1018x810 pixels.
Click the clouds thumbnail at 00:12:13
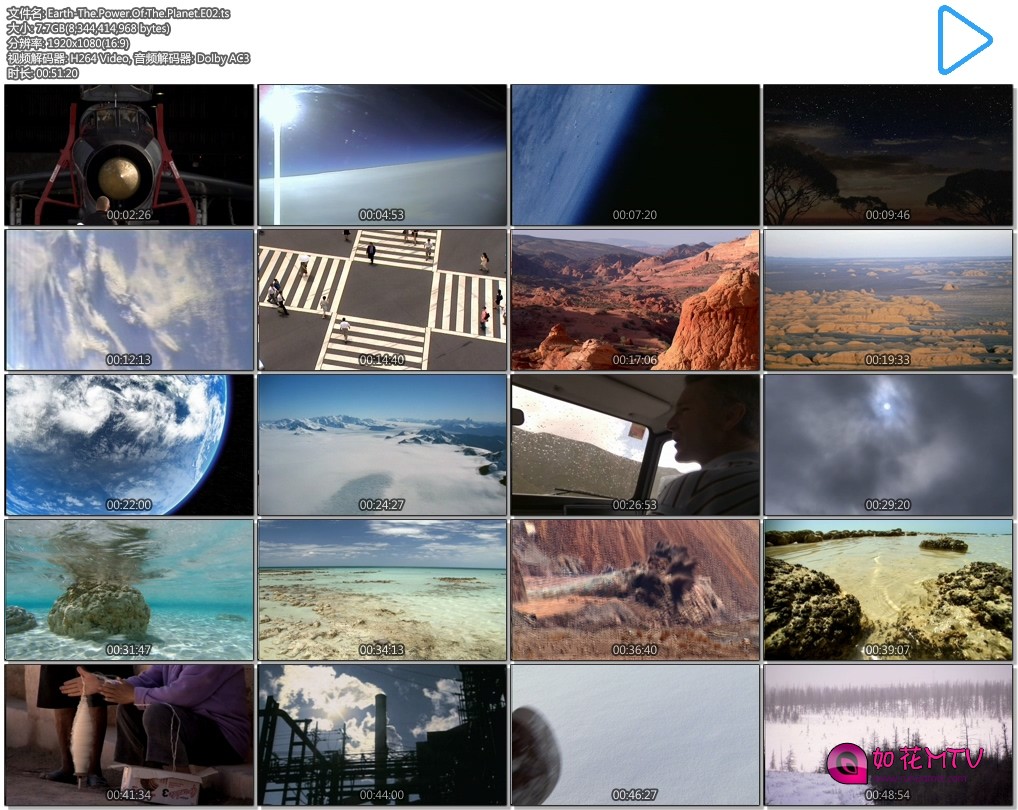129,300
